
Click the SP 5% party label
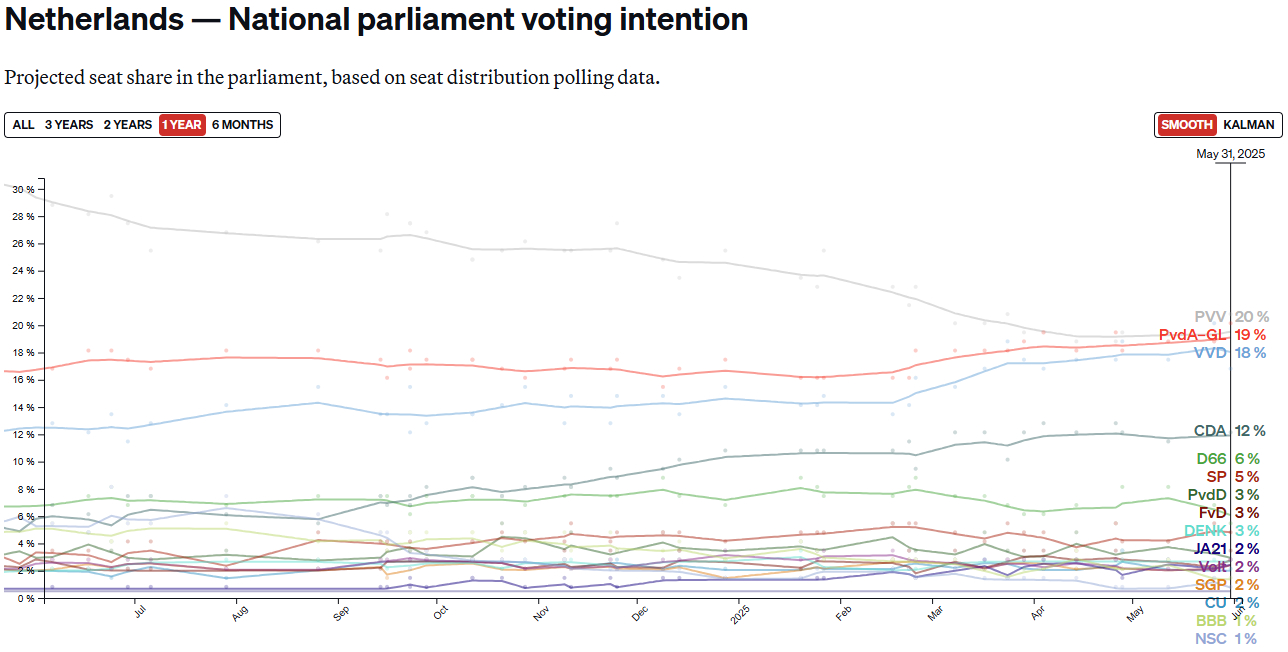click(1216, 477)
